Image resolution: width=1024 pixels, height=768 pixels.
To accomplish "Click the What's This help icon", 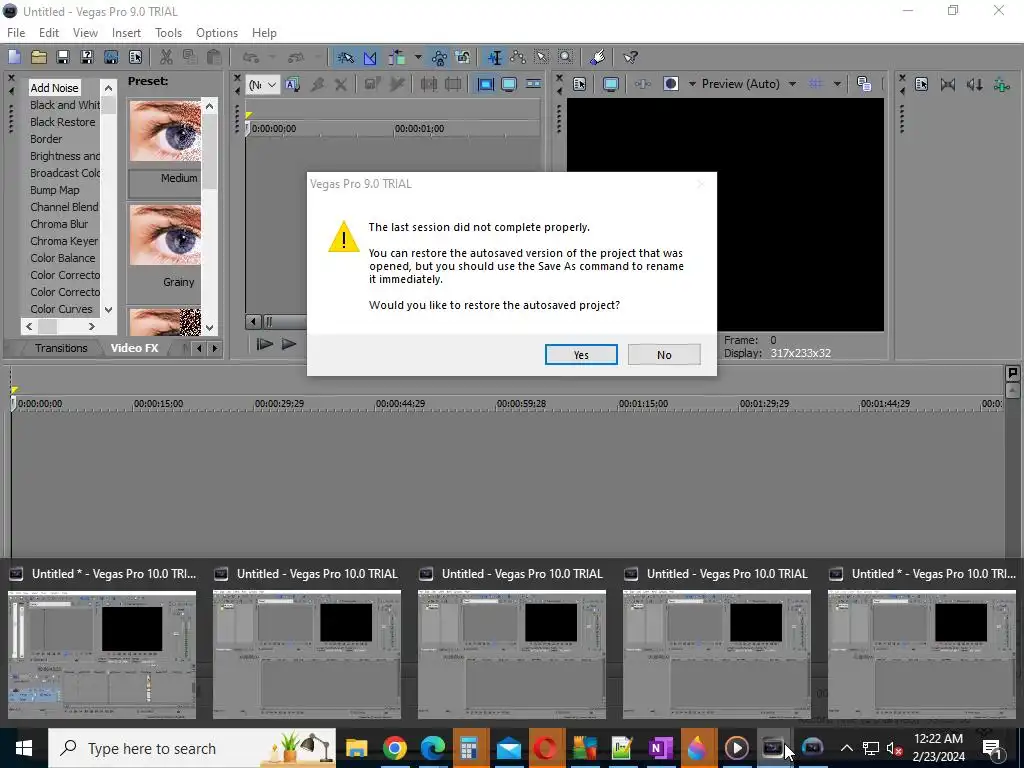I will pos(630,57).
